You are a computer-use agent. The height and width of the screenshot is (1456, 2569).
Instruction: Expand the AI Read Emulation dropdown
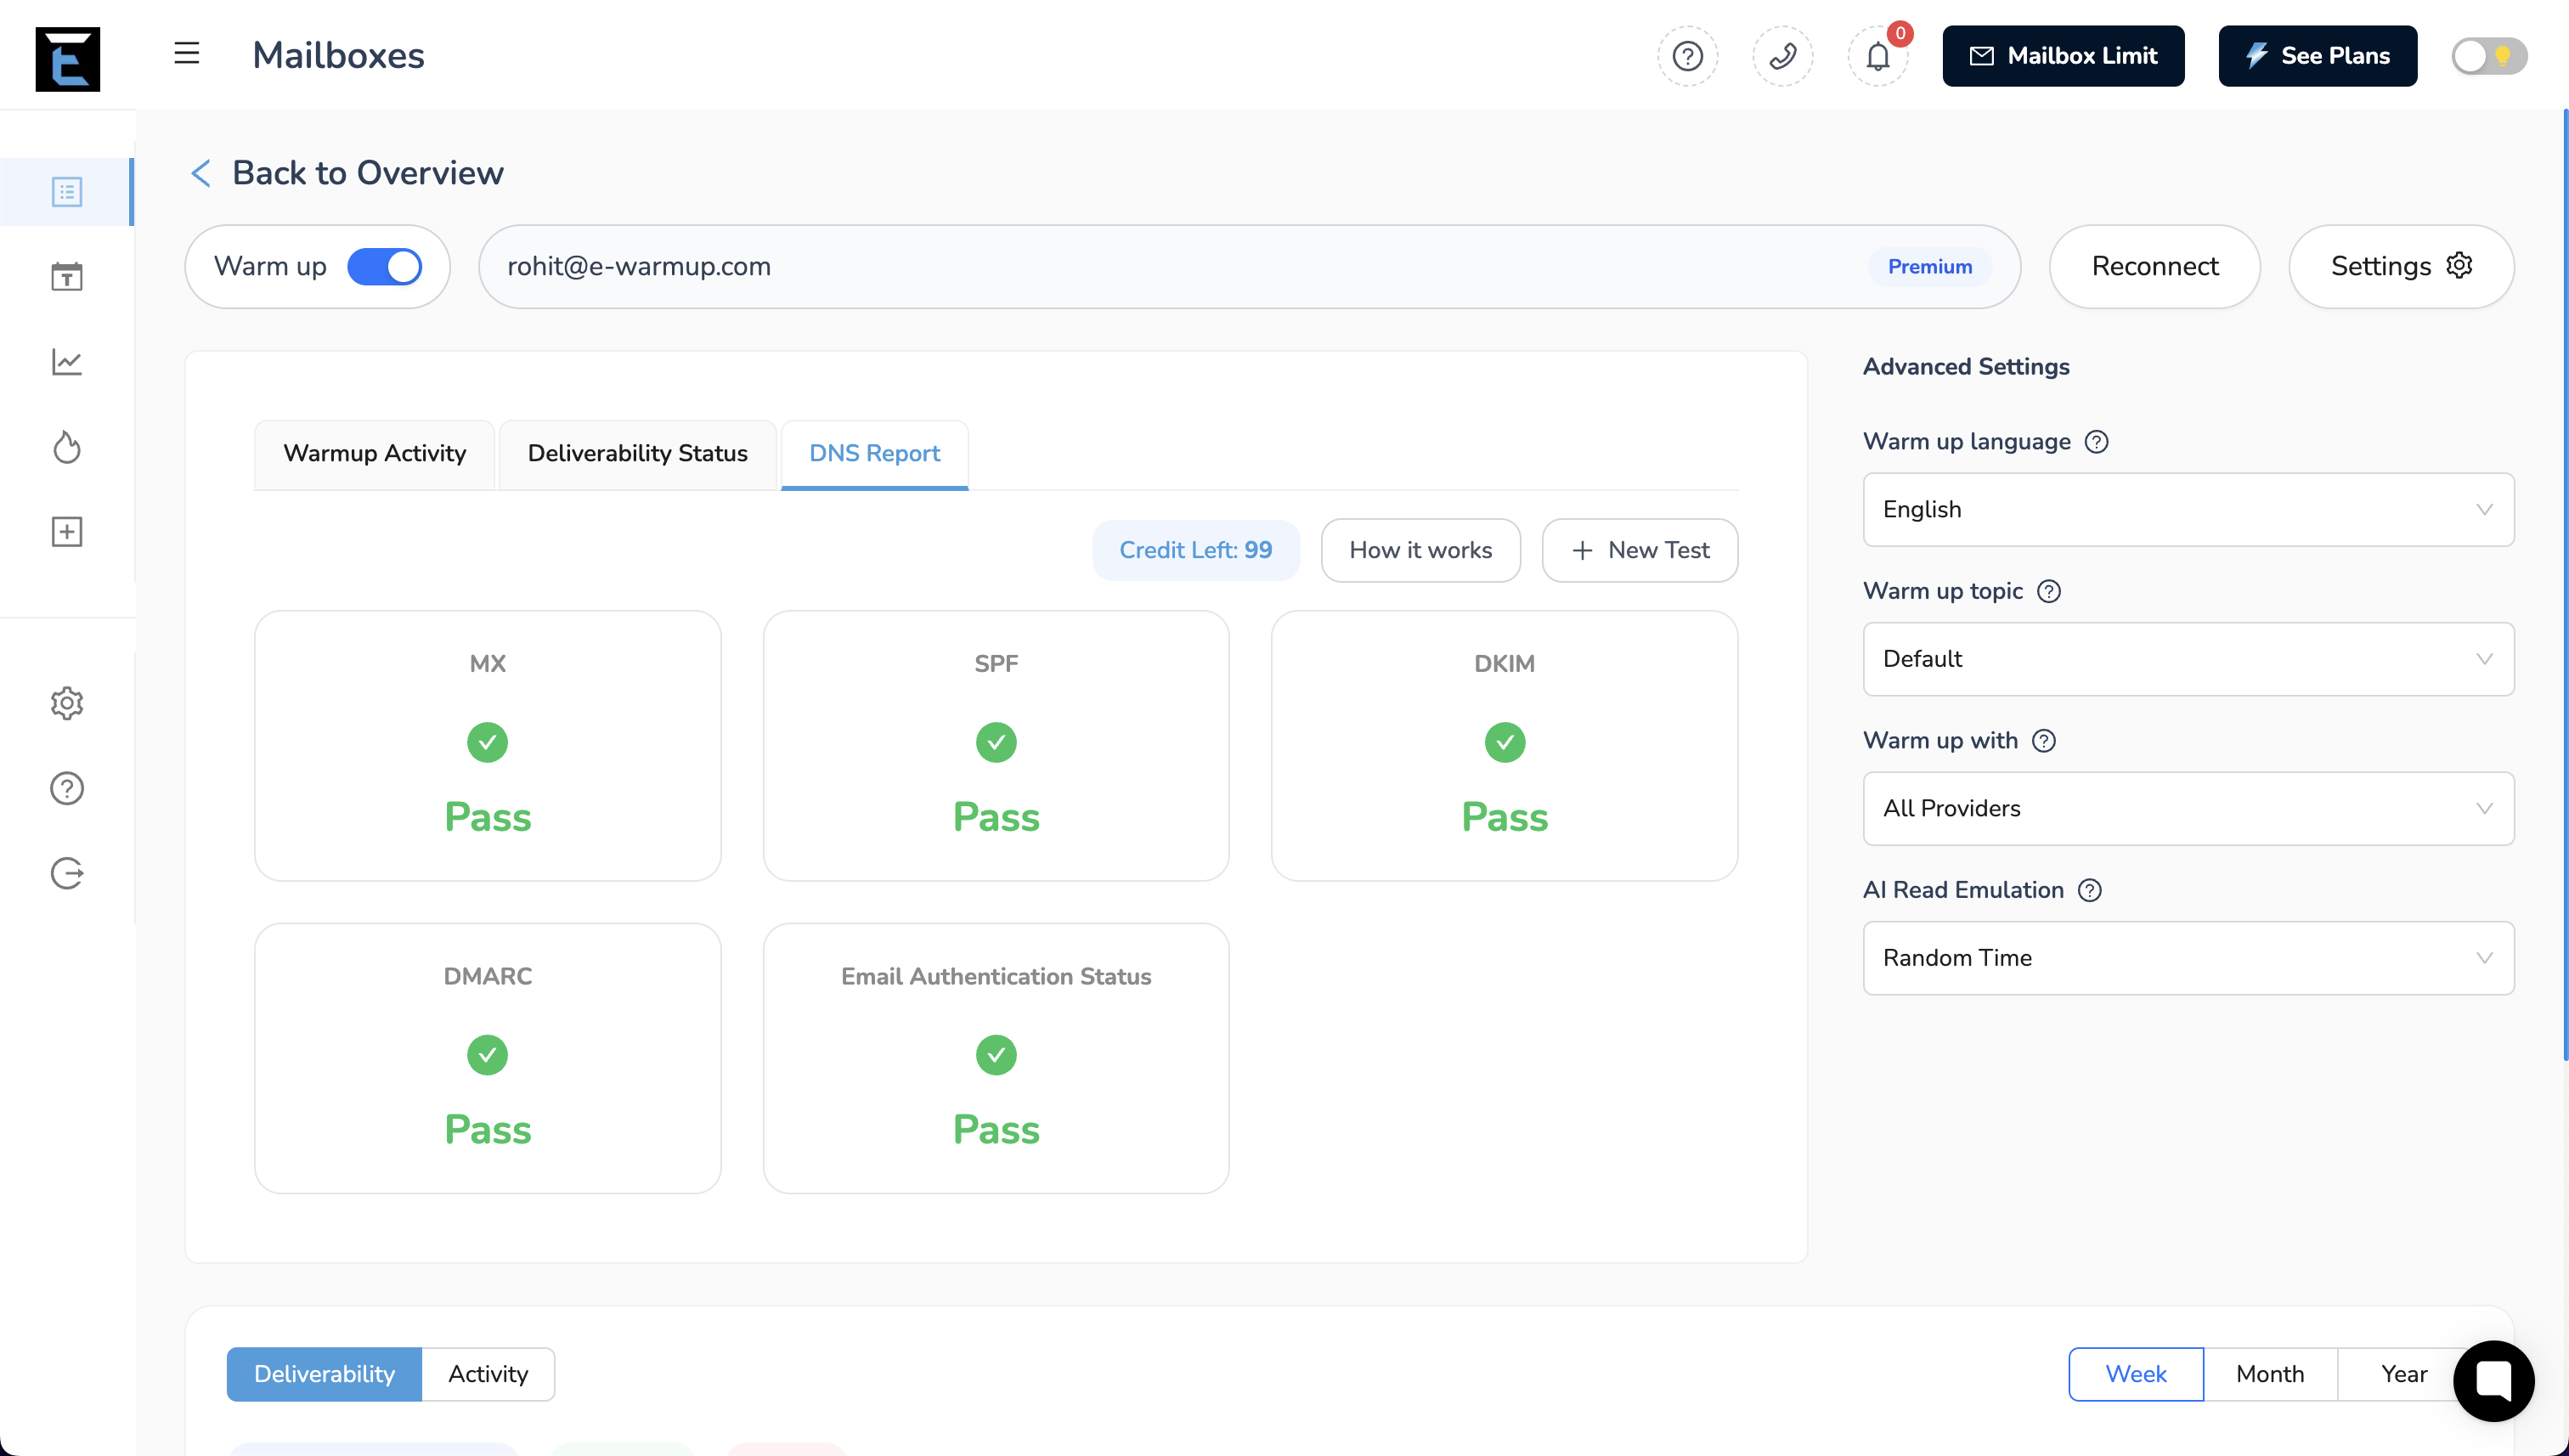[x=2187, y=958]
